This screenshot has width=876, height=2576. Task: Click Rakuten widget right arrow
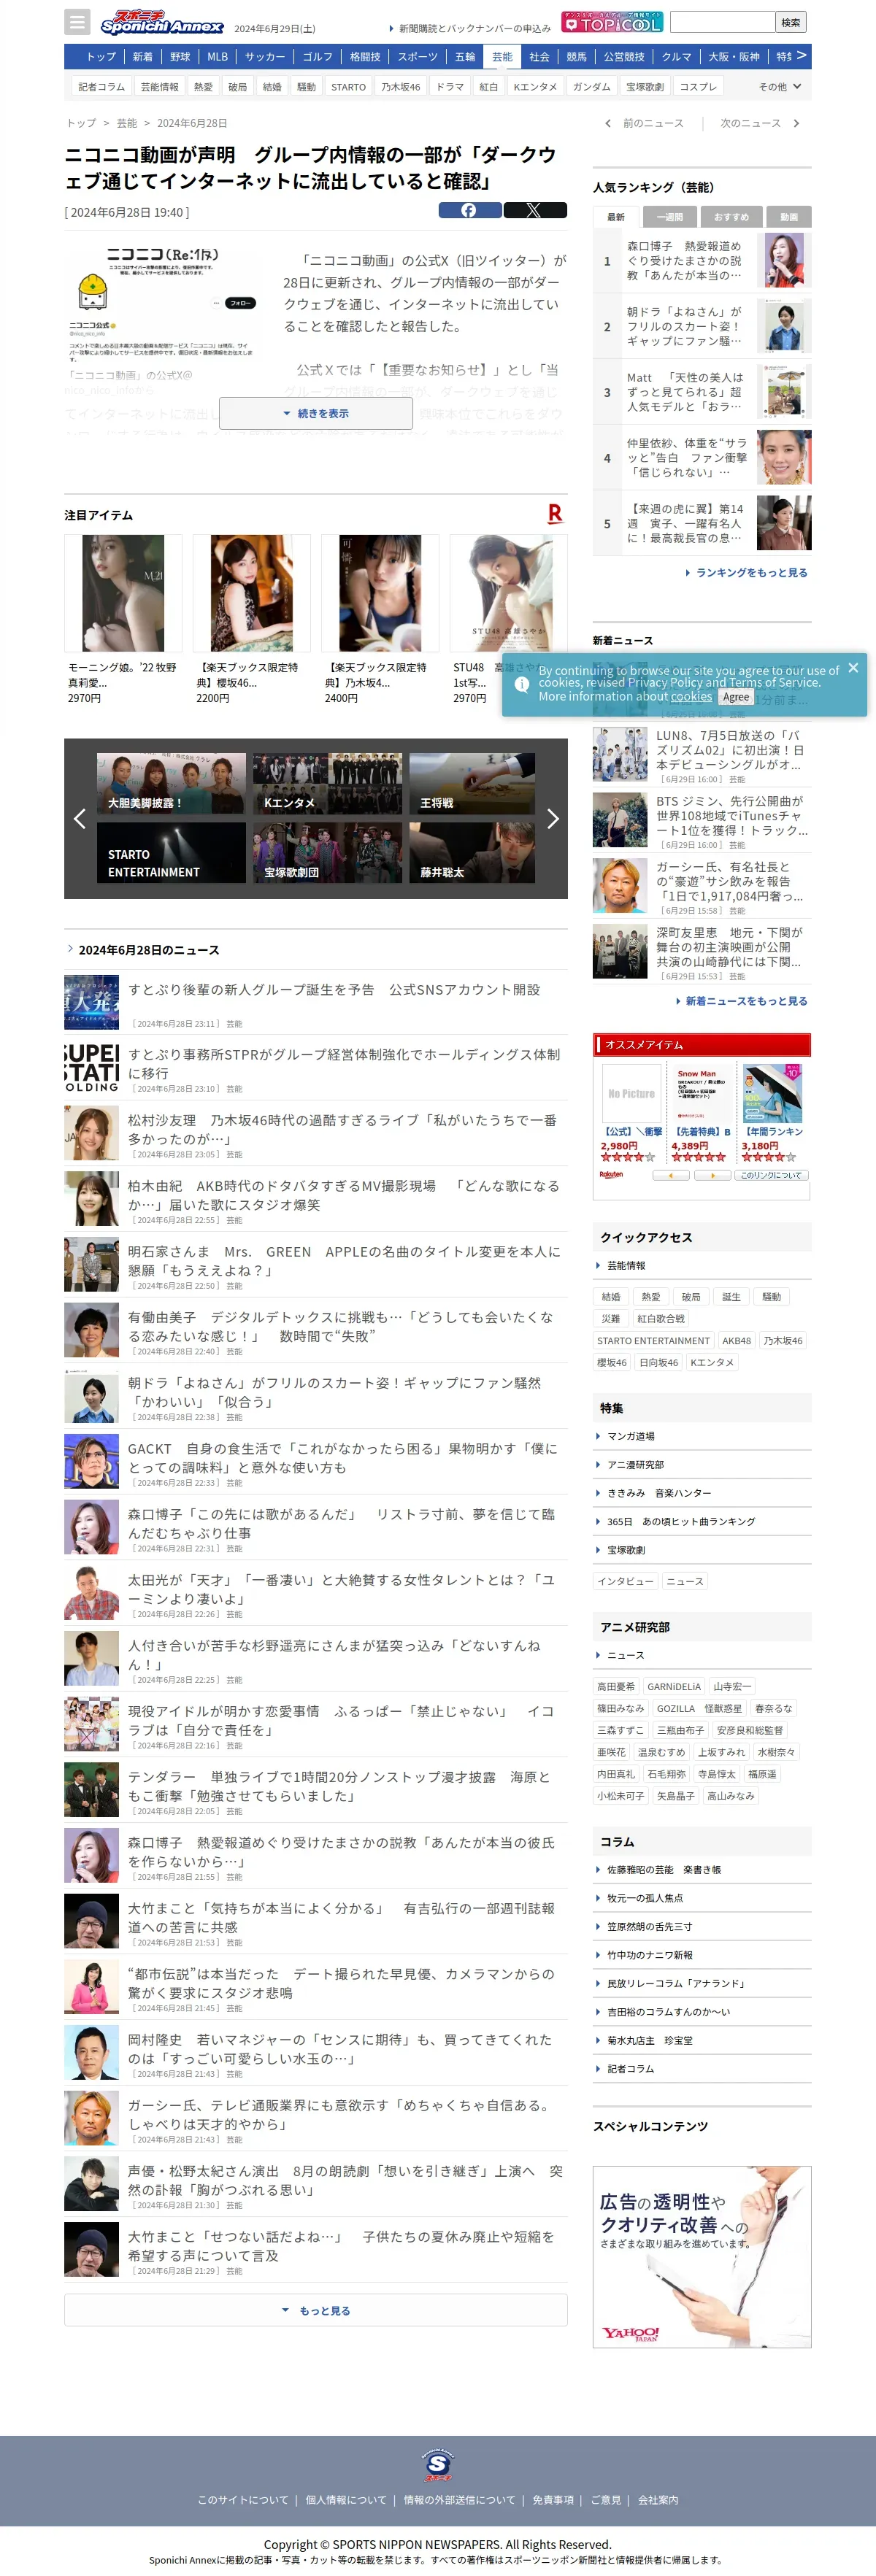(x=712, y=1175)
